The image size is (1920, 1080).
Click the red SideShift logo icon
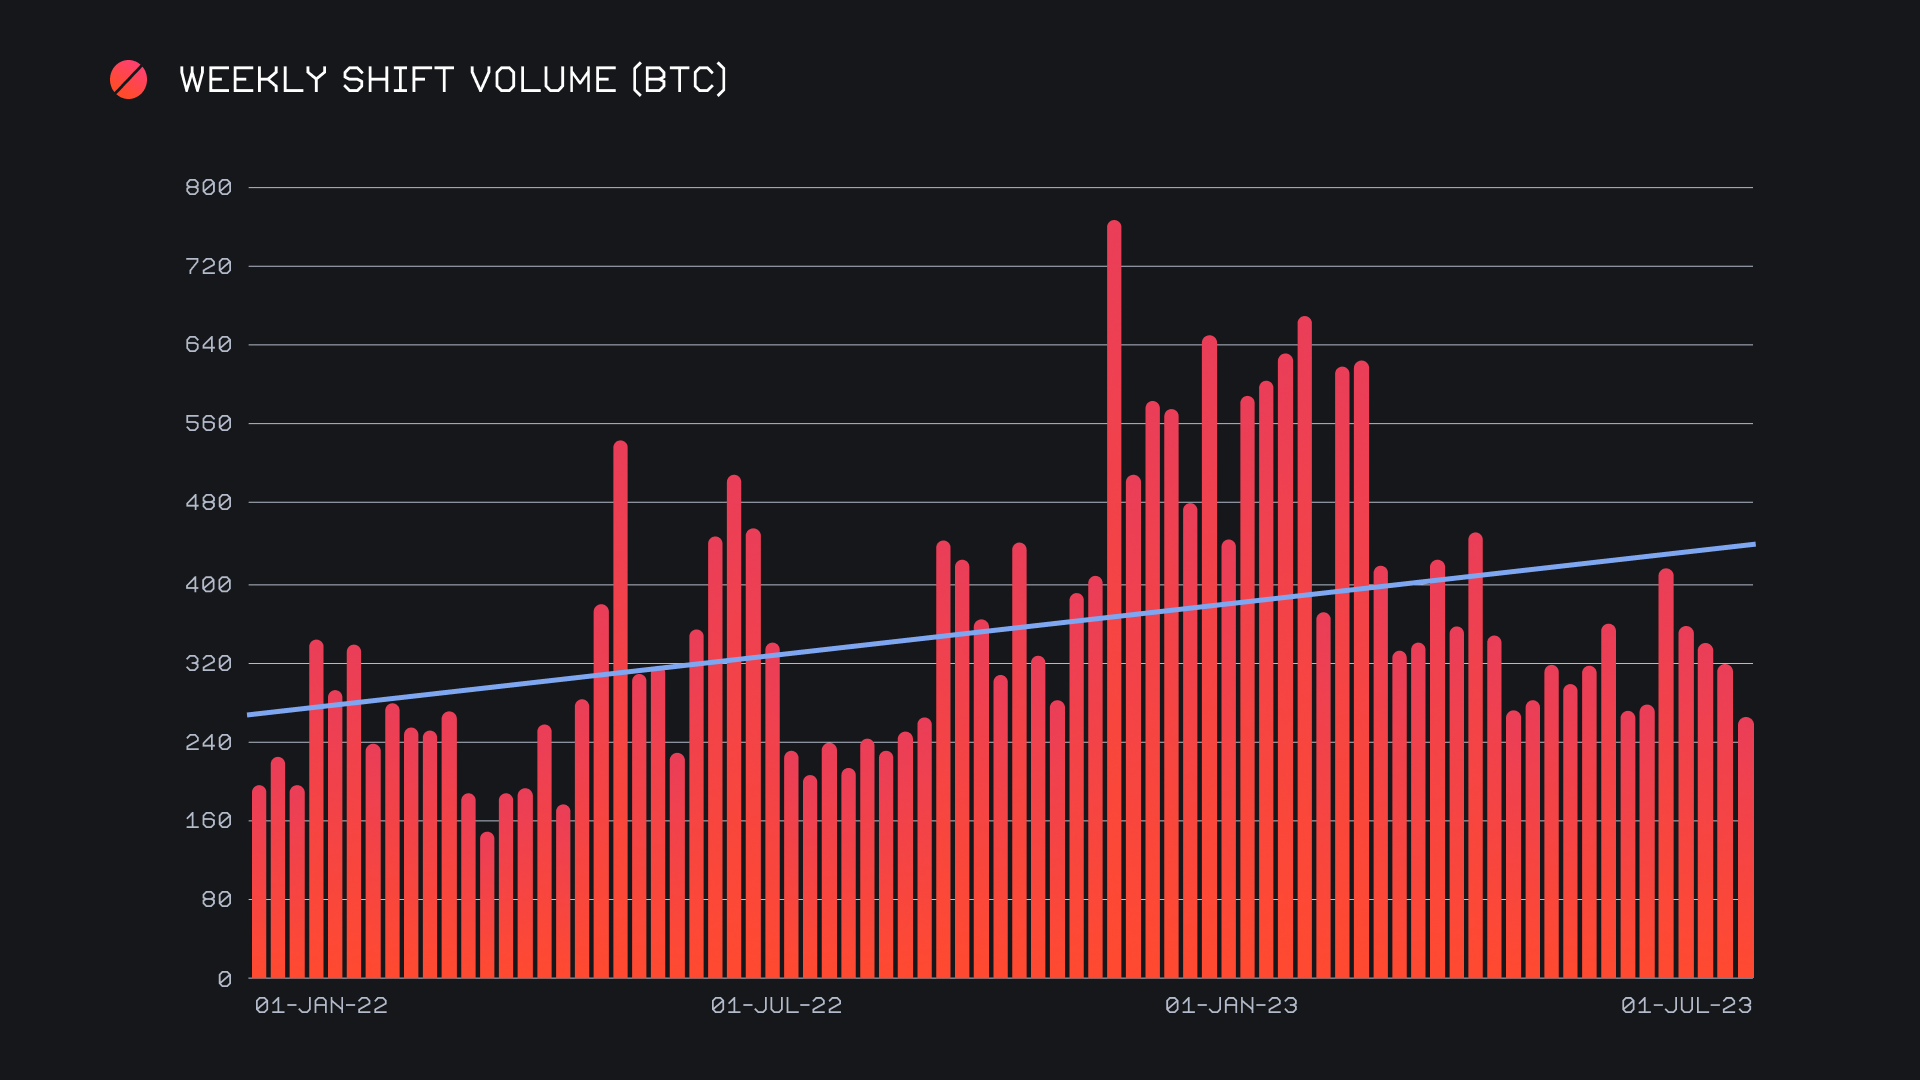(x=128, y=80)
